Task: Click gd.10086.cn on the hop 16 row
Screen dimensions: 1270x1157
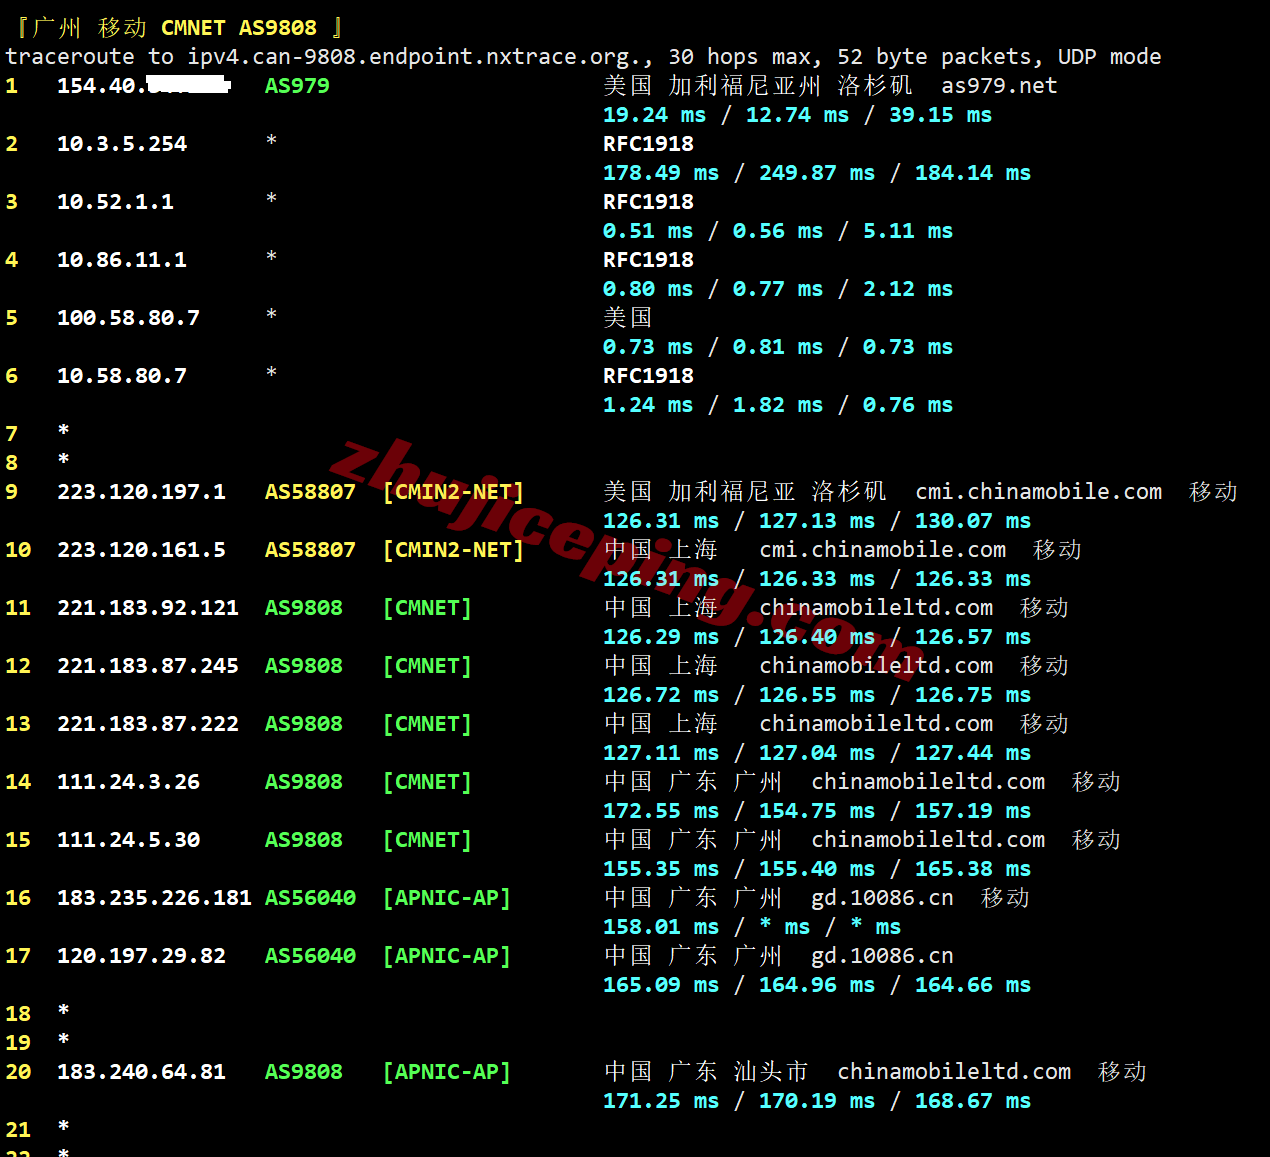Action: tap(882, 898)
